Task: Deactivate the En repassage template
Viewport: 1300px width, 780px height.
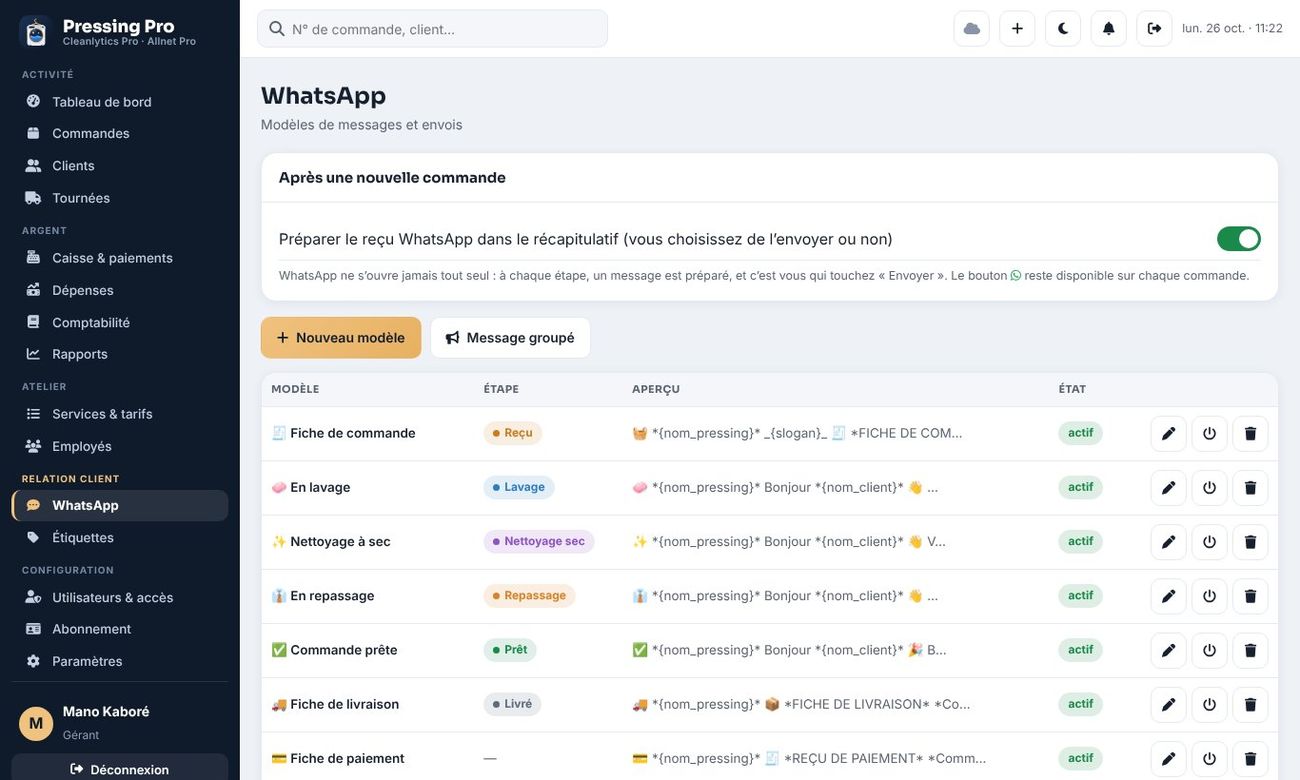Action: (1209, 596)
